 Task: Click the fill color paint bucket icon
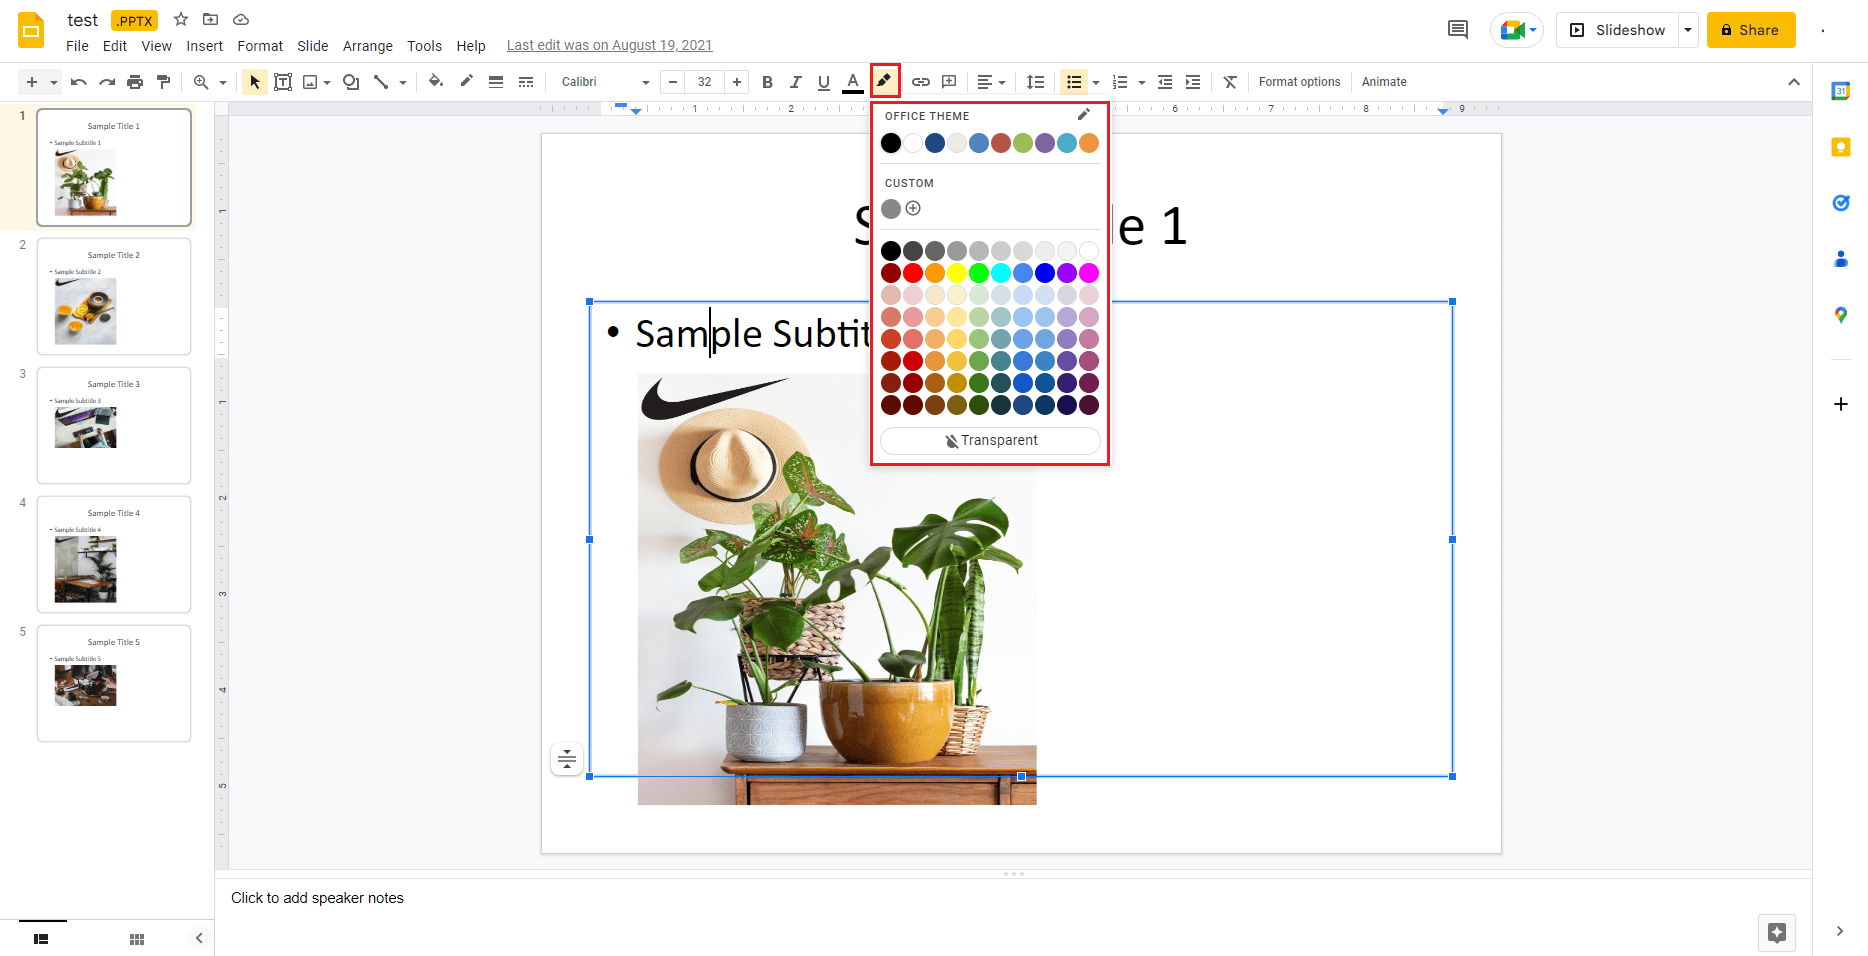[x=435, y=82]
